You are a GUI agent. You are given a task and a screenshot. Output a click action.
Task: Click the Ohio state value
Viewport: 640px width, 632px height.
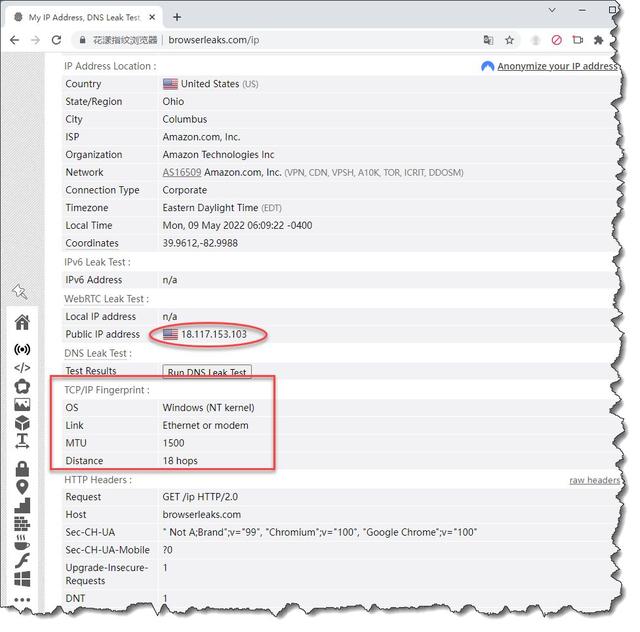pos(173,101)
